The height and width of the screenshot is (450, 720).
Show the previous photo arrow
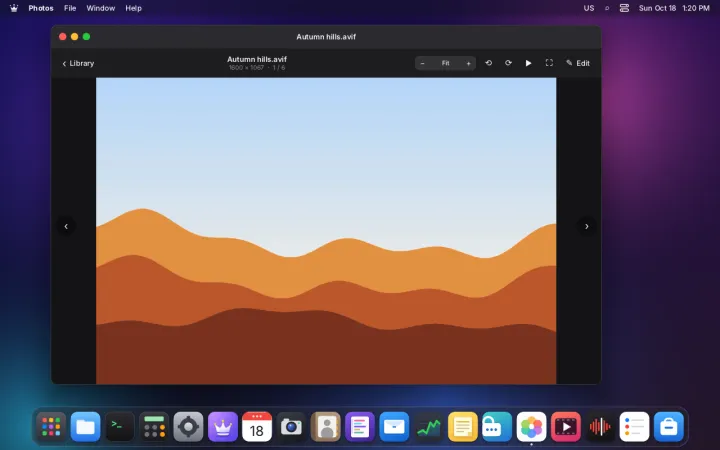click(66, 226)
